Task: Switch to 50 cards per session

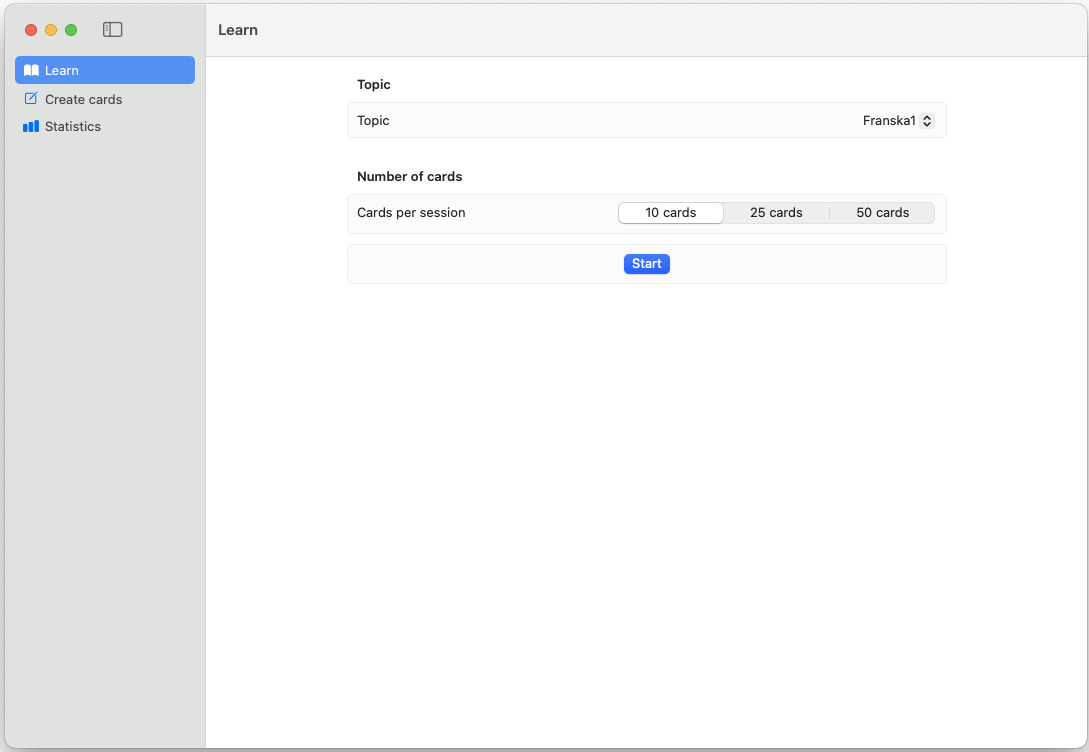Action: [x=882, y=213]
